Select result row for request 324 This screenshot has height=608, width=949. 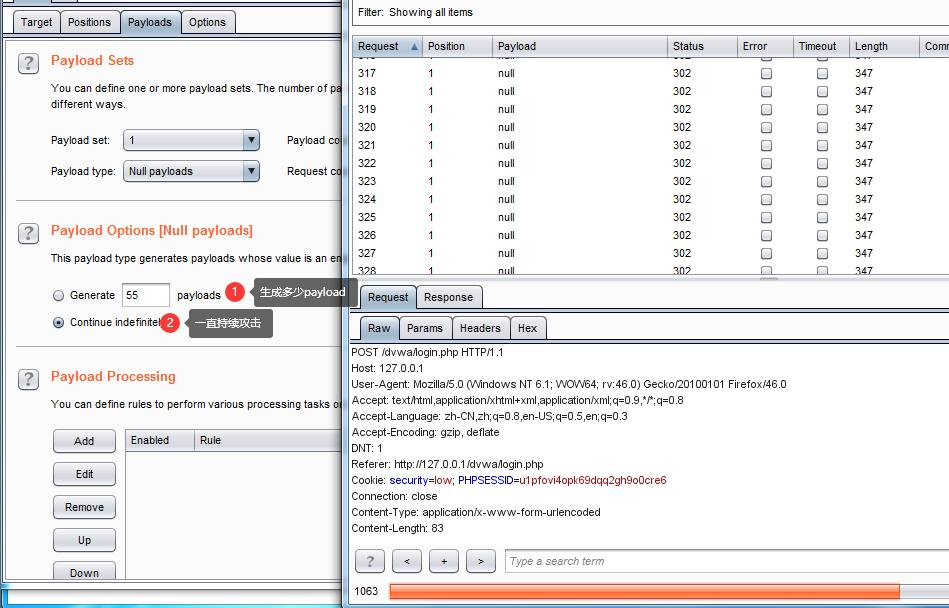(651, 199)
